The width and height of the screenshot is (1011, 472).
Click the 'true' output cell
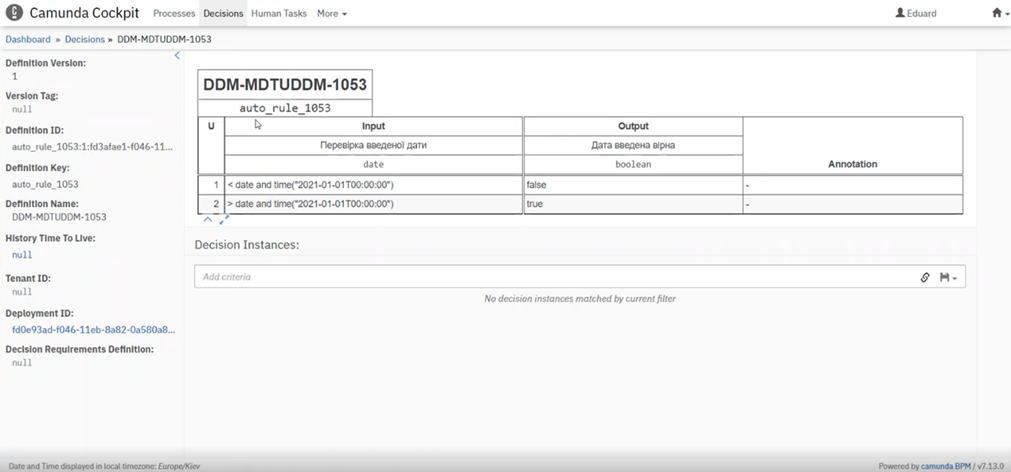pos(633,204)
